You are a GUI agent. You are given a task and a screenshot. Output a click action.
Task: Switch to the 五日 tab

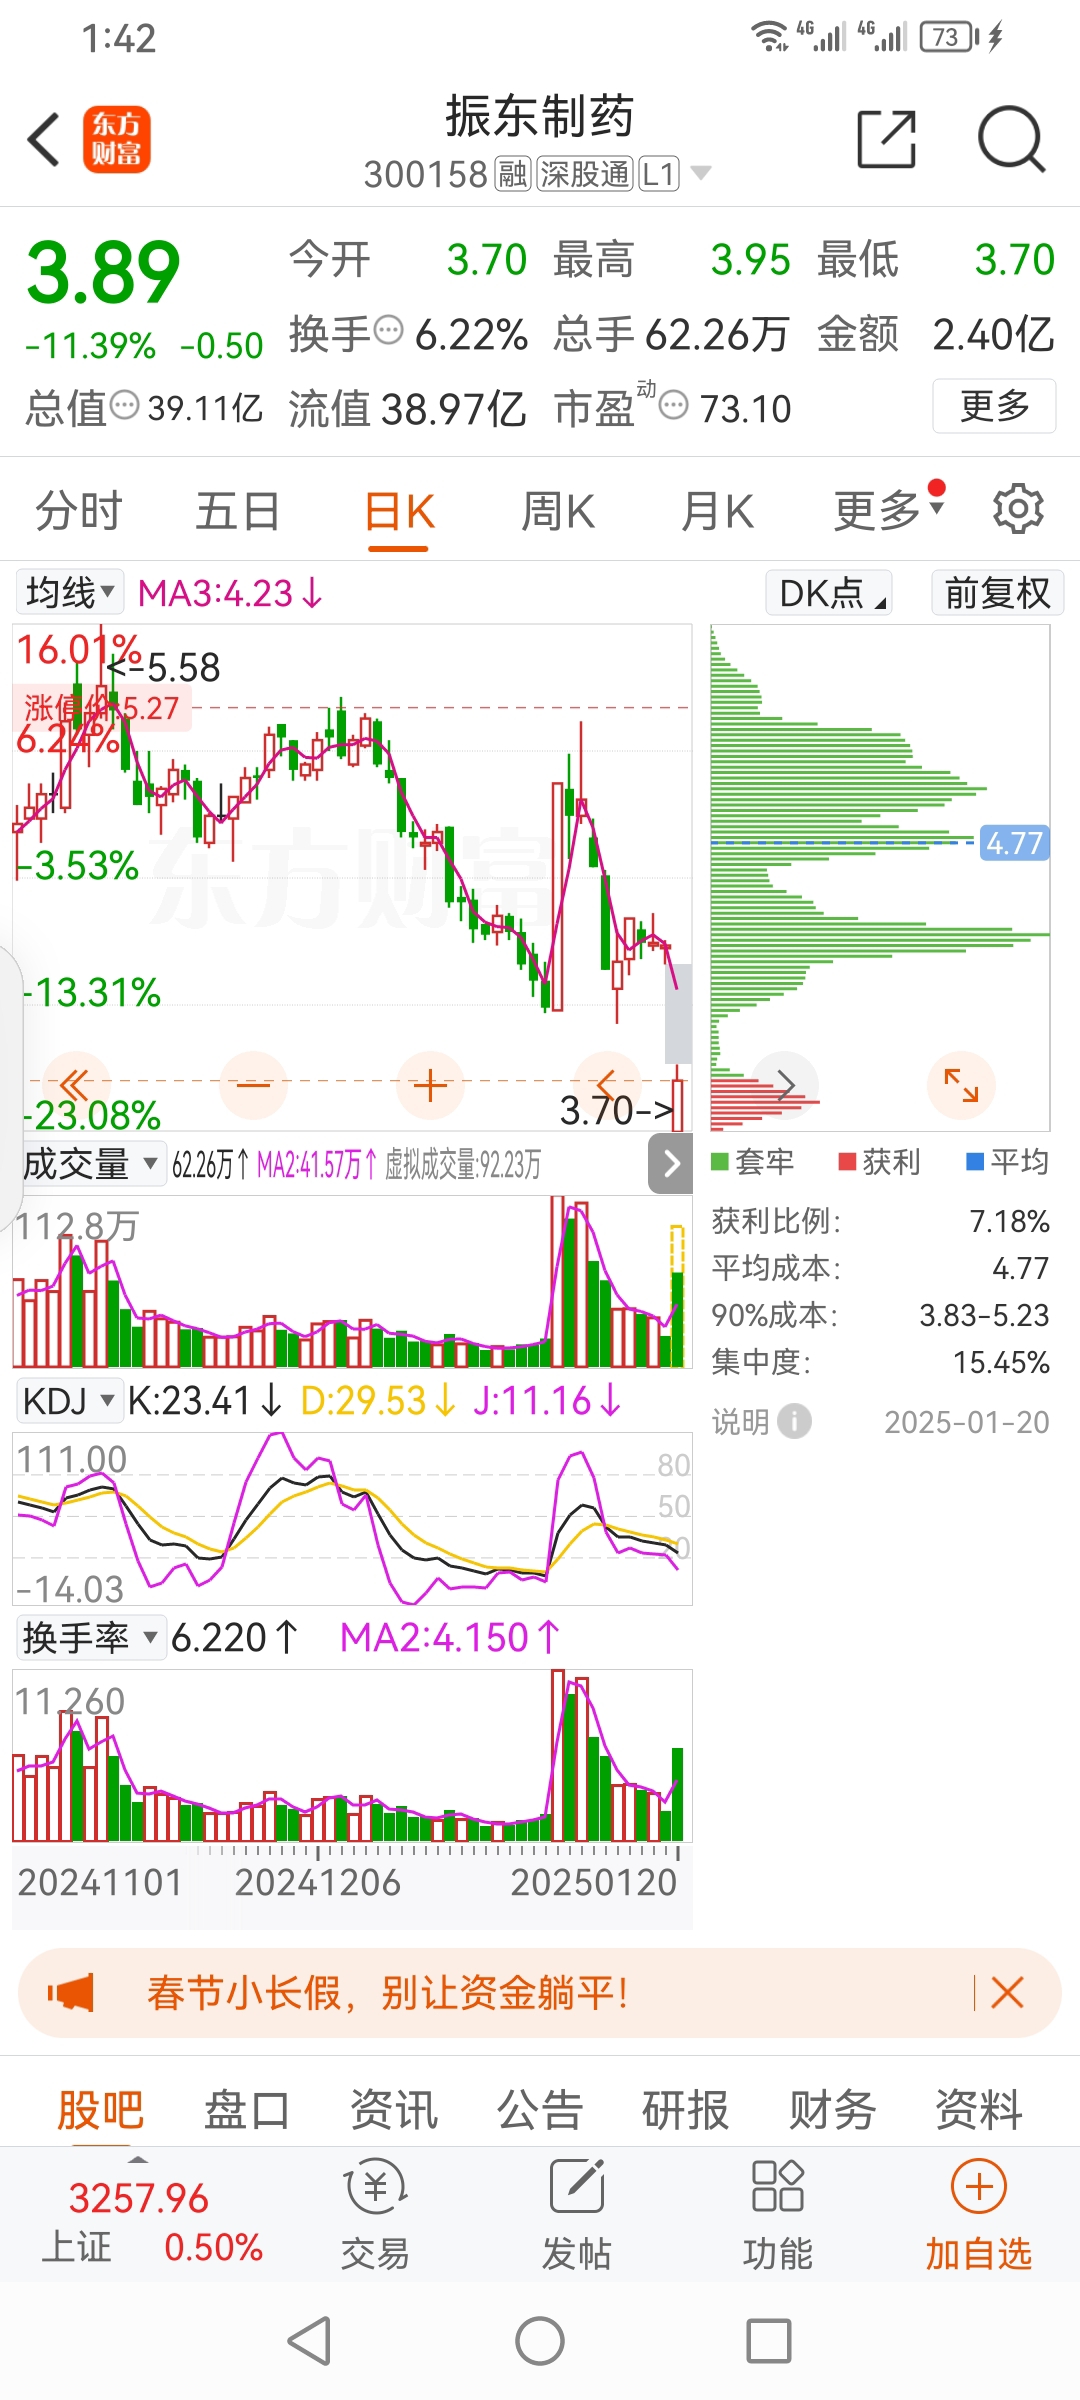[x=237, y=511]
